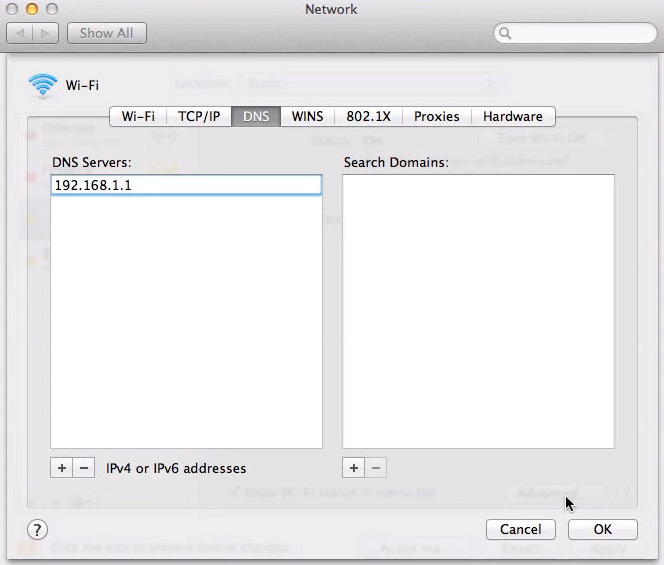The image size is (664, 565).
Task: Add a search domain with plus button
Action: 354,468
